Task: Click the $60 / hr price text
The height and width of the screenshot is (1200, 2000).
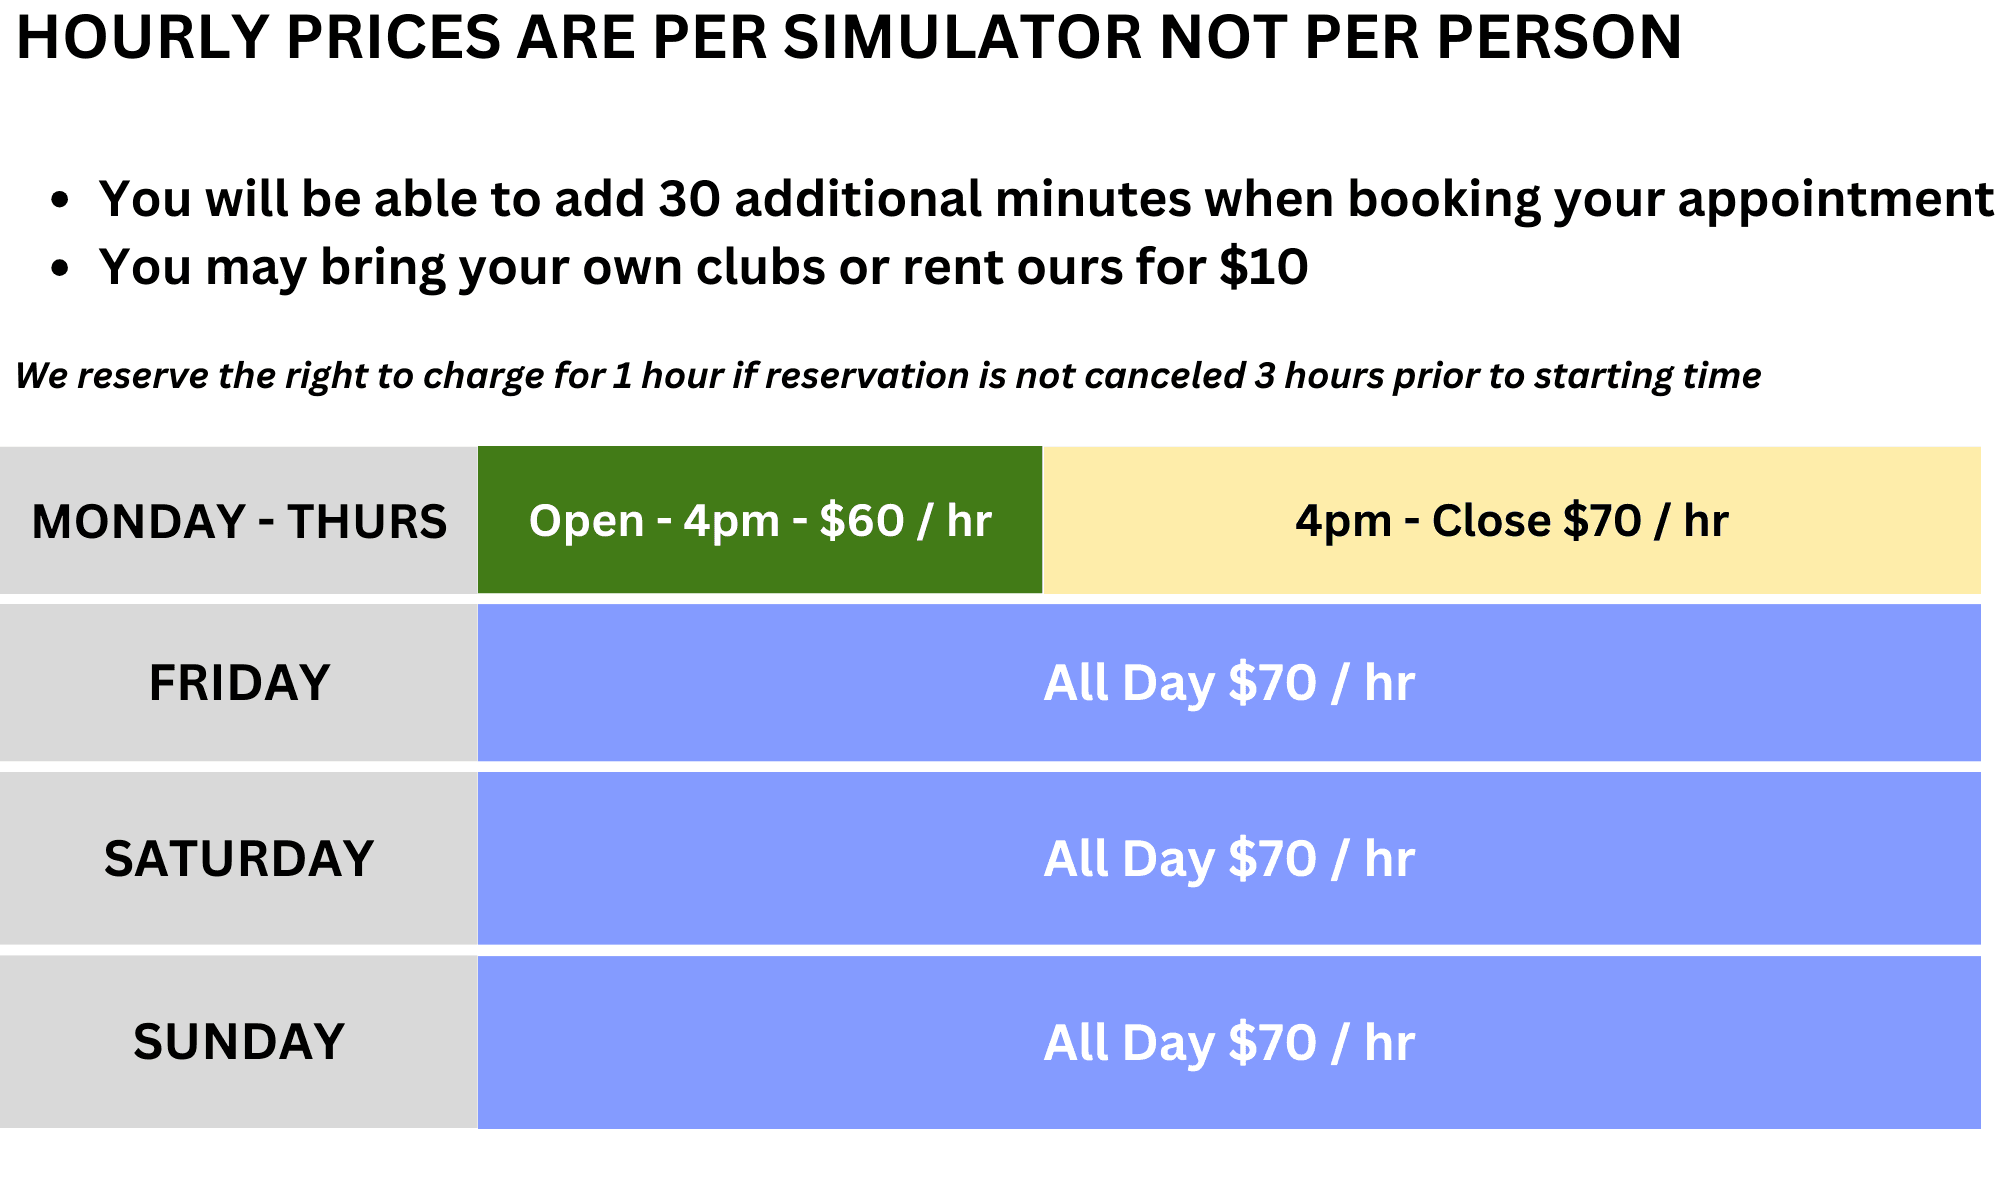Action: [x=905, y=520]
